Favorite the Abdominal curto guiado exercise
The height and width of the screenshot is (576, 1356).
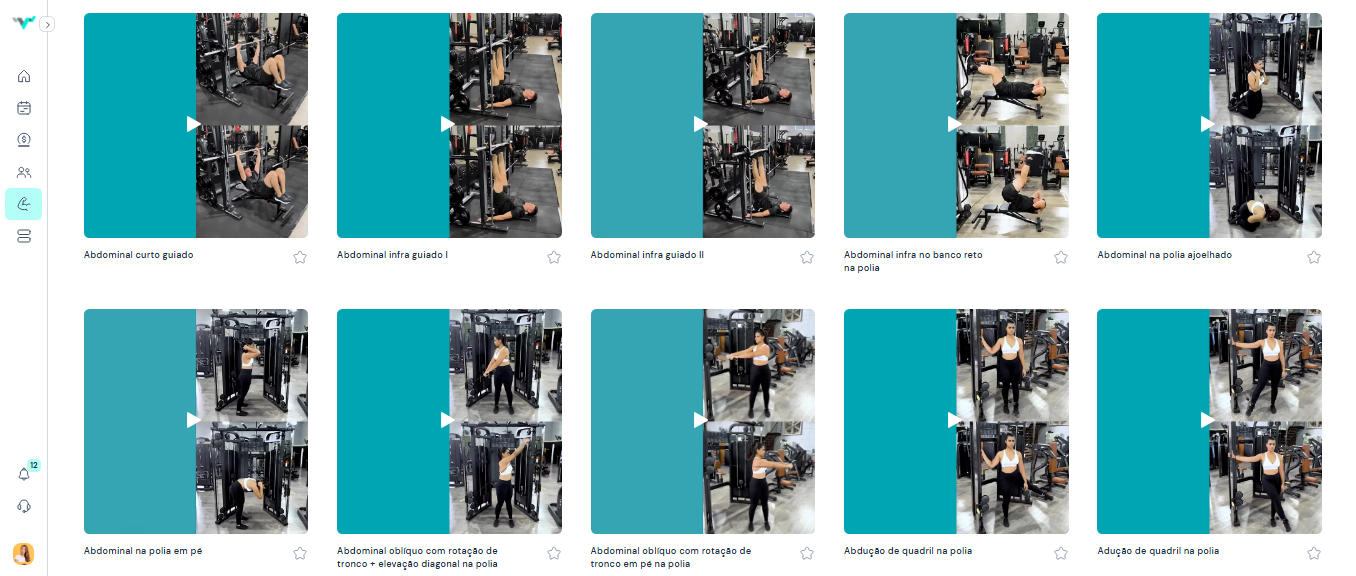pyautogui.click(x=300, y=257)
